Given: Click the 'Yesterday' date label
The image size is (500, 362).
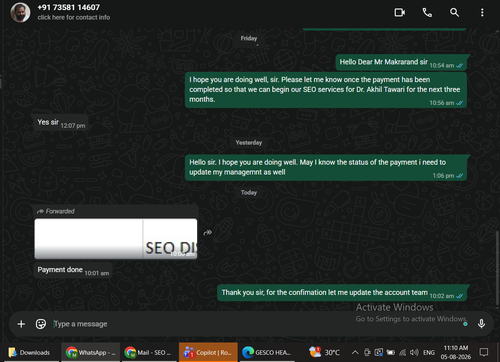Looking at the screenshot, I should (249, 143).
